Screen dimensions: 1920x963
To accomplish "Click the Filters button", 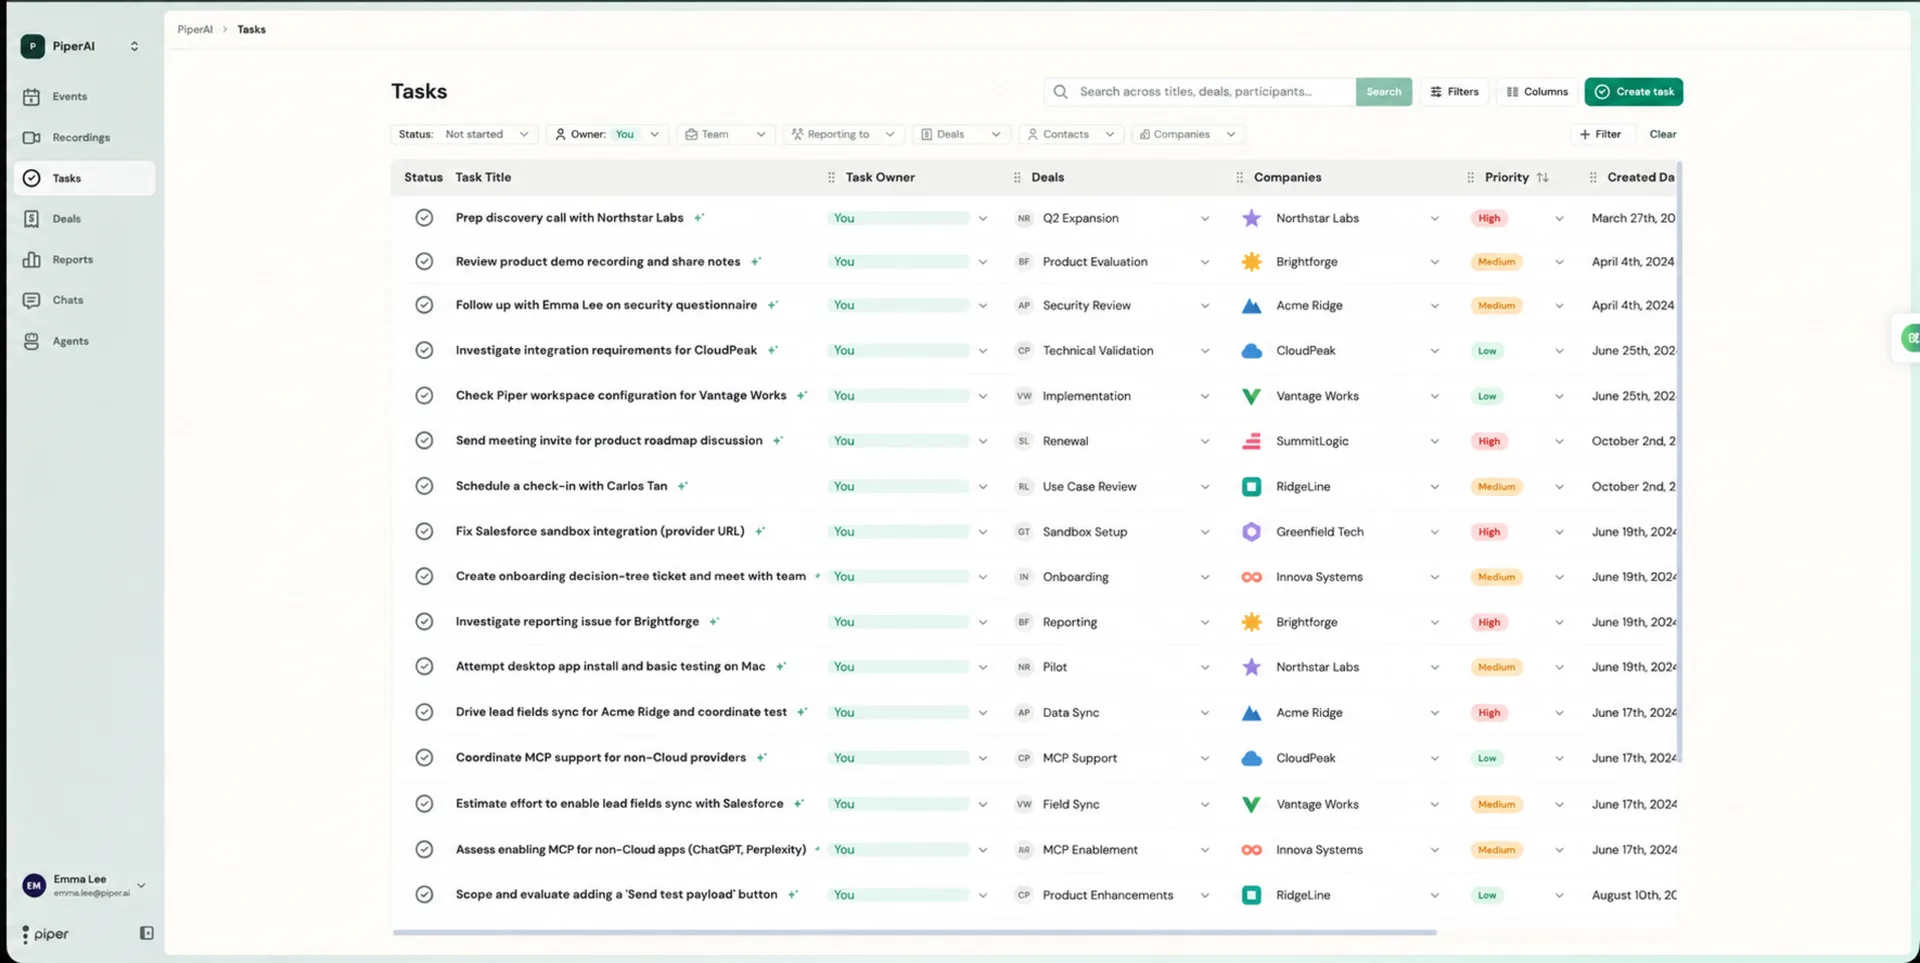I will click(1454, 92).
